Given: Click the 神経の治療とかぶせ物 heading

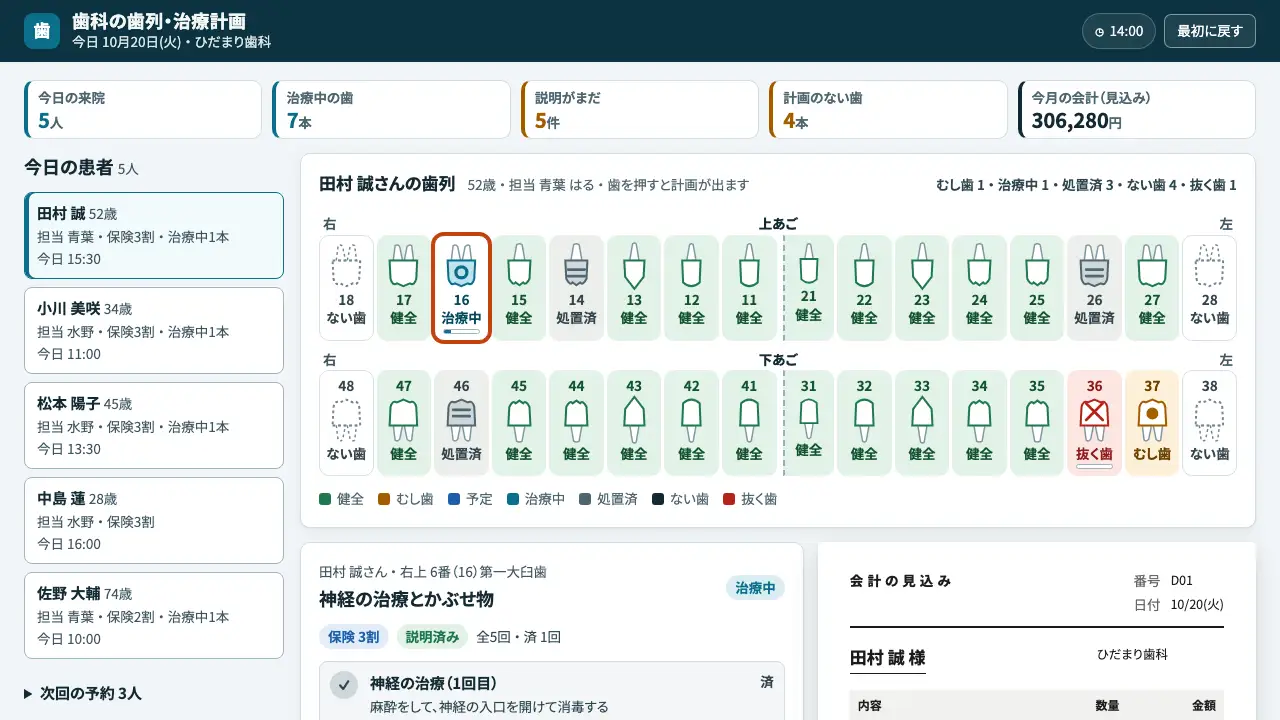Looking at the screenshot, I should (x=406, y=599).
